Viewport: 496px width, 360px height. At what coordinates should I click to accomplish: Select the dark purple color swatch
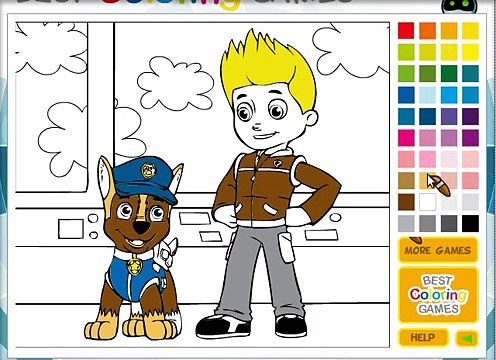coord(470,116)
